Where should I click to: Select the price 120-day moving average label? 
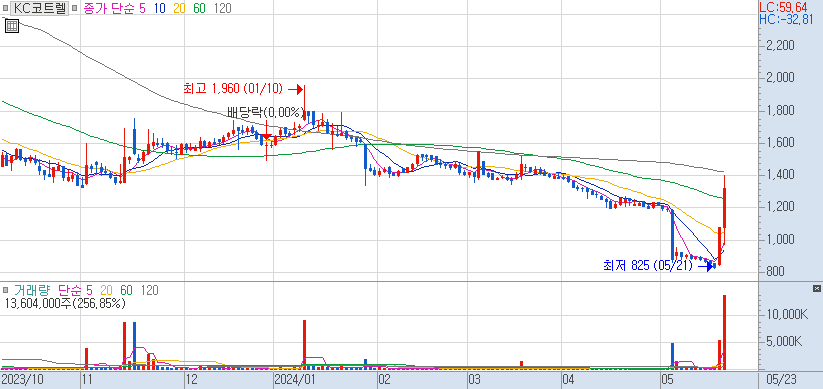(223, 8)
